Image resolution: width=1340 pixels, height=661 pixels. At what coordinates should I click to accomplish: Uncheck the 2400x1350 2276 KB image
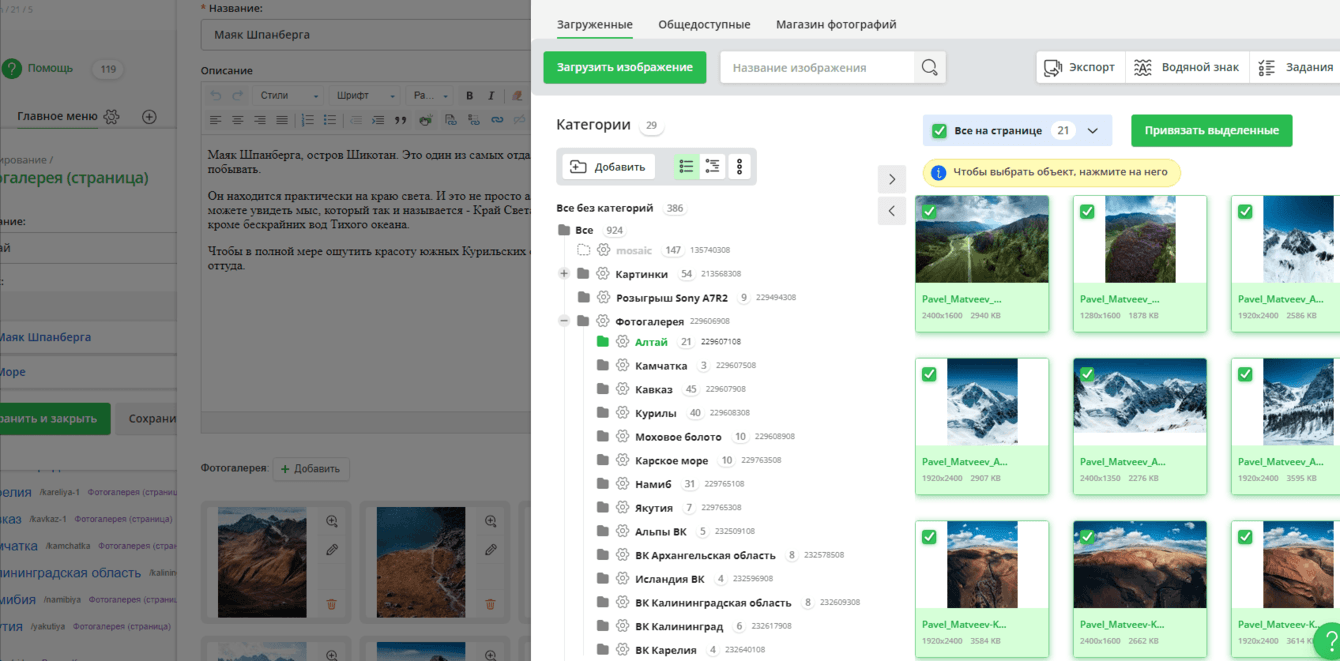tap(1087, 374)
